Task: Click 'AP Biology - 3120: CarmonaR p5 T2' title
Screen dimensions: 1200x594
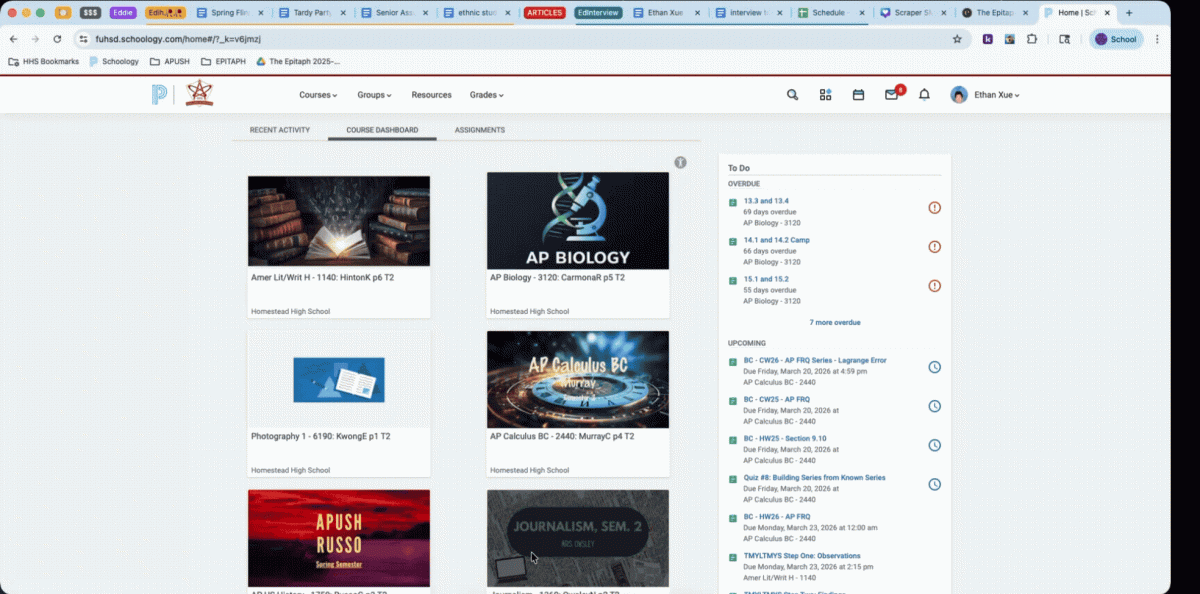Action: [557, 277]
